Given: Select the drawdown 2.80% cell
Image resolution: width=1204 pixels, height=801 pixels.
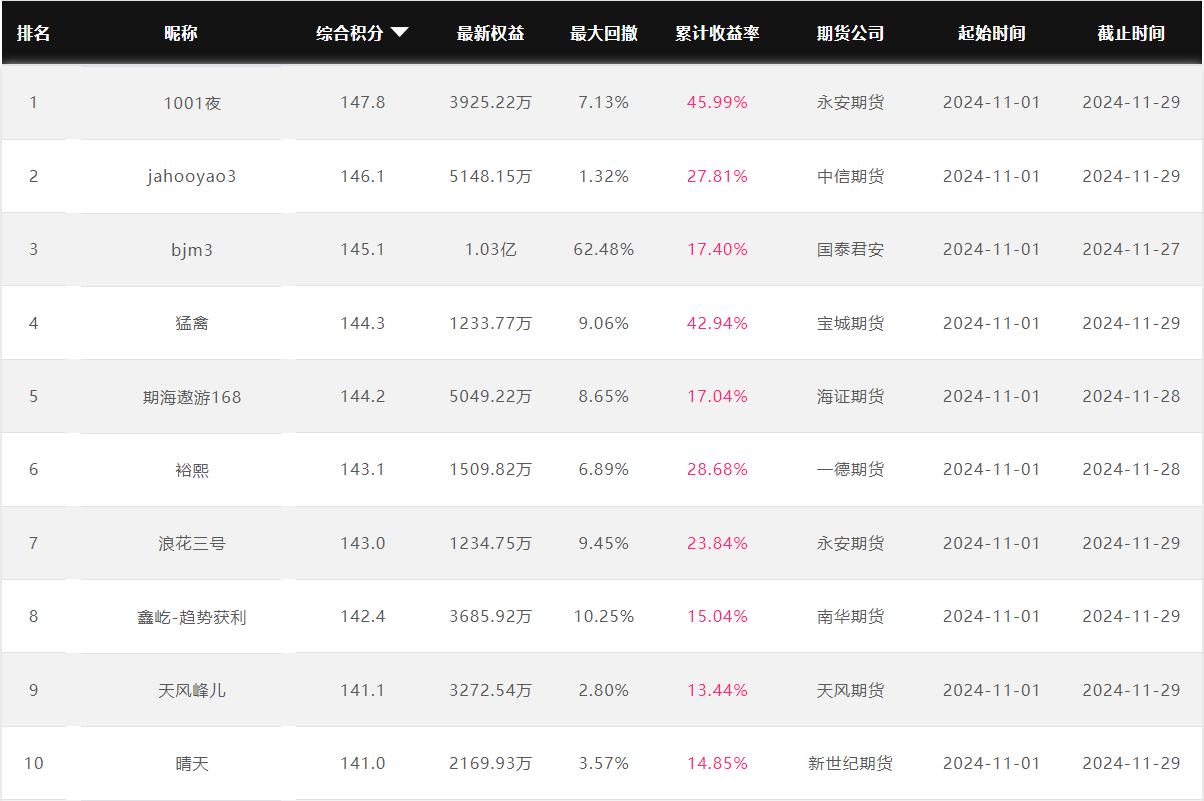Looking at the screenshot, I should click(x=604, y=690).
